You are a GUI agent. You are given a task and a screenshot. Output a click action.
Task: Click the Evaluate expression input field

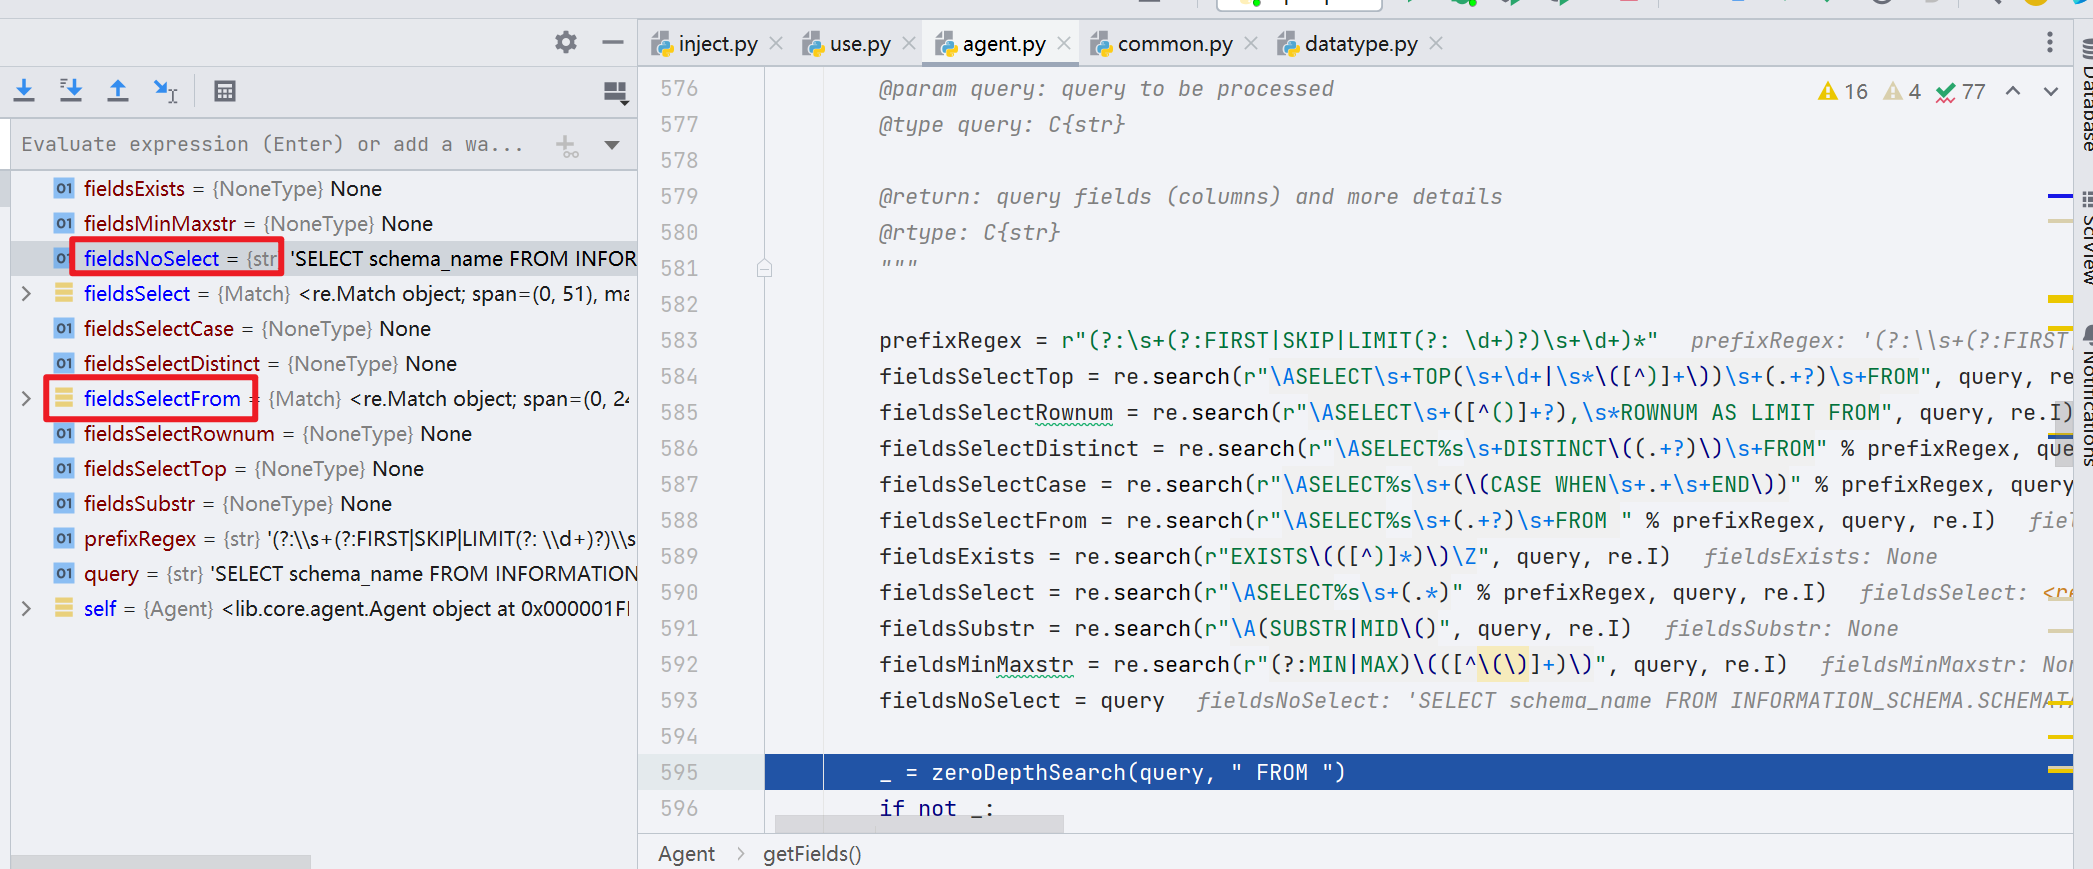(x=280, y=144)
